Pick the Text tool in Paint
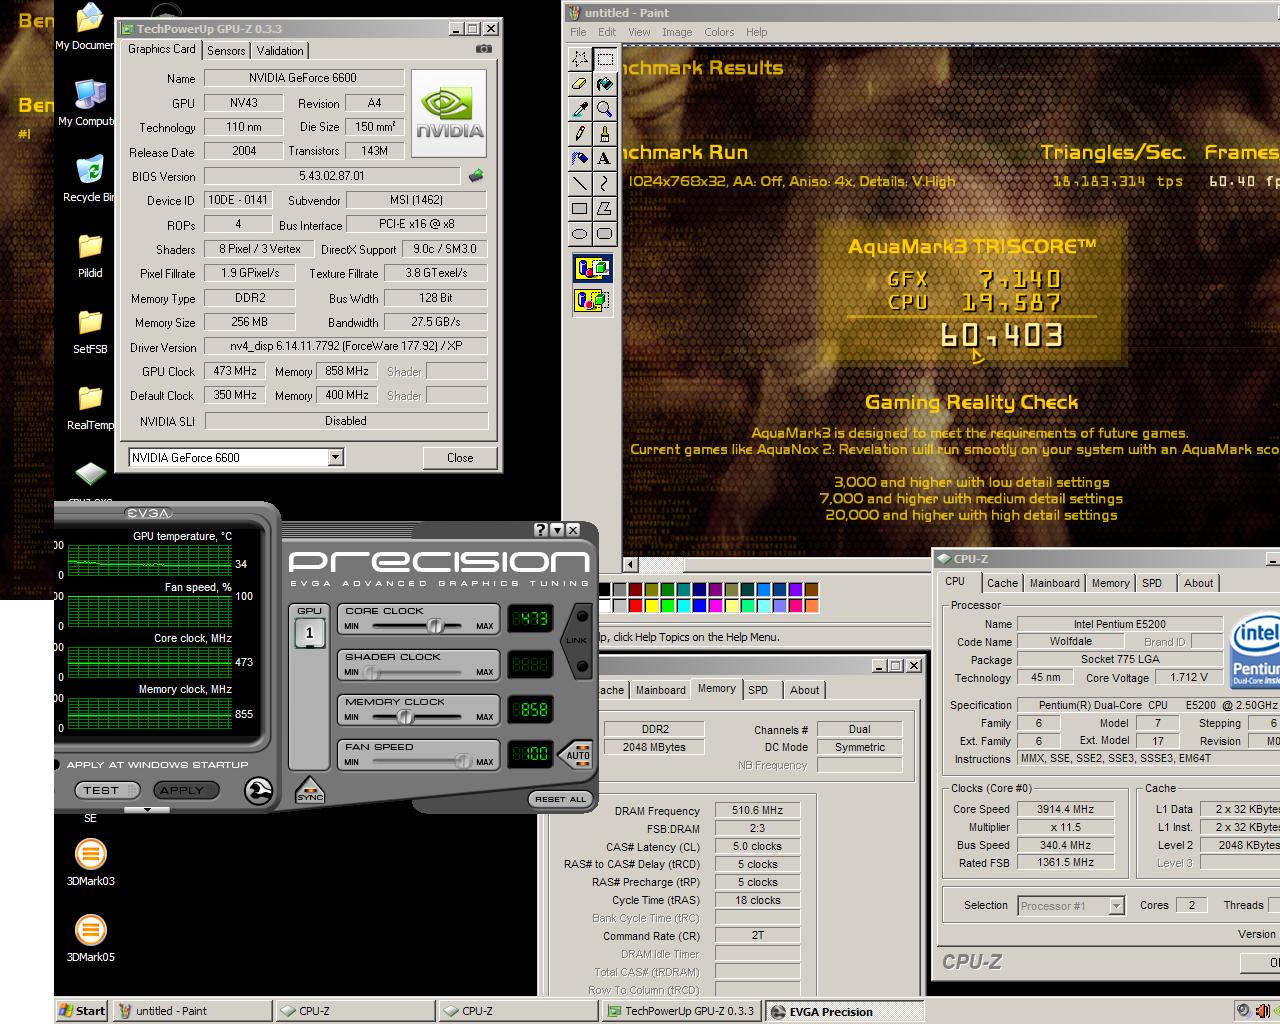The image size is (1280, 1024). (x=604, y=159)
